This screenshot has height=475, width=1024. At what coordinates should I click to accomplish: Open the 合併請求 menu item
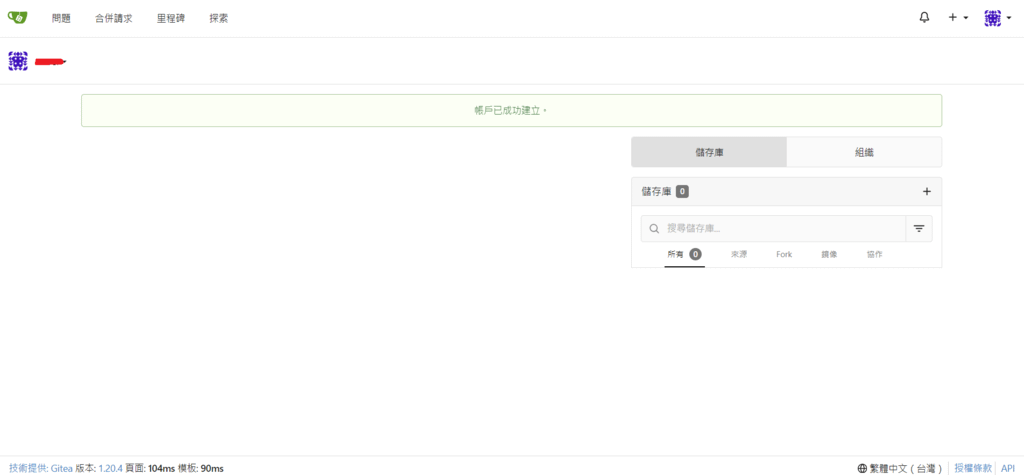(x=114, y=18)
